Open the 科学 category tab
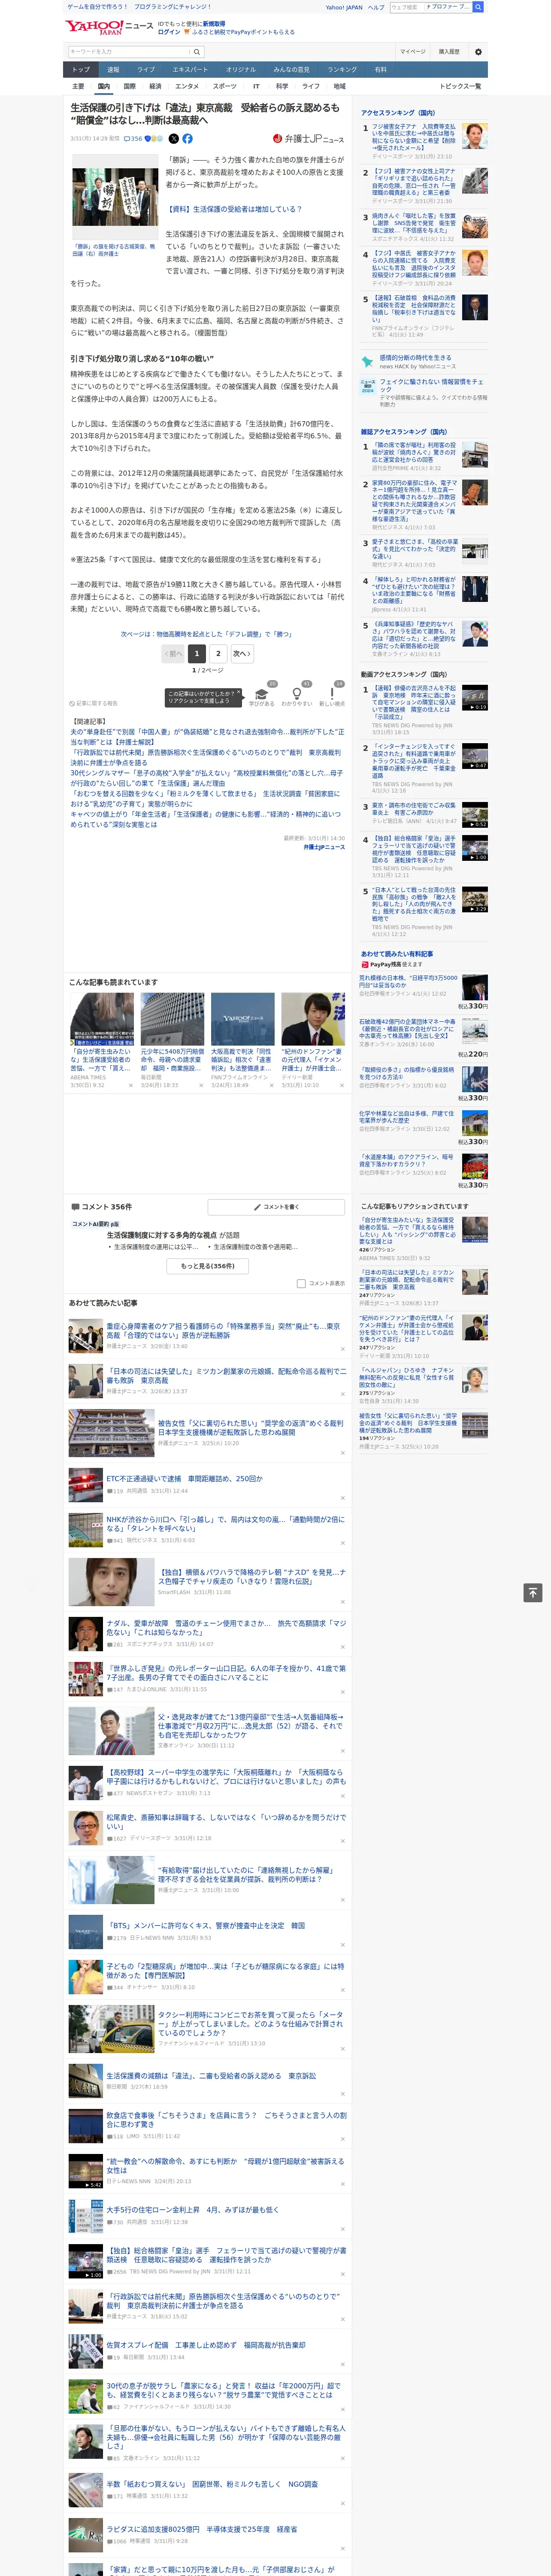 point(282,86)
